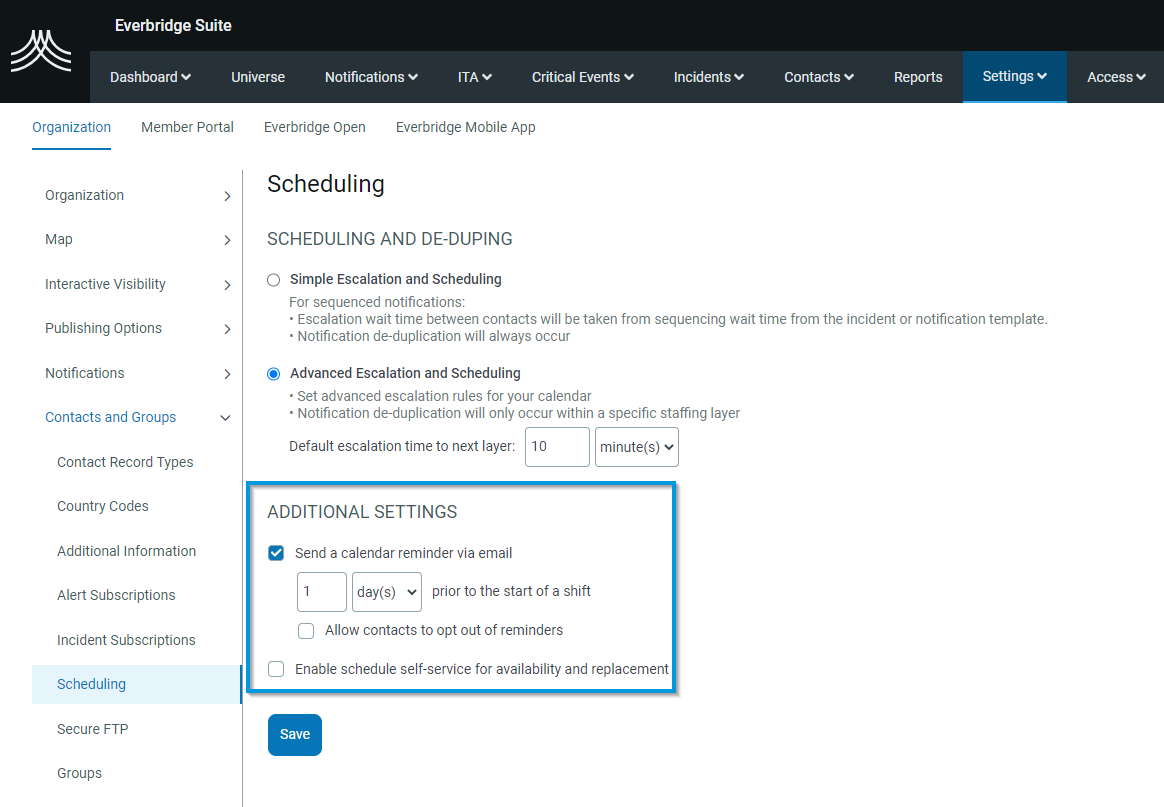Click the 'Simple Escalation and Scheduling' label
This screenshot has width=1164, height=807.
coord(396,279)
